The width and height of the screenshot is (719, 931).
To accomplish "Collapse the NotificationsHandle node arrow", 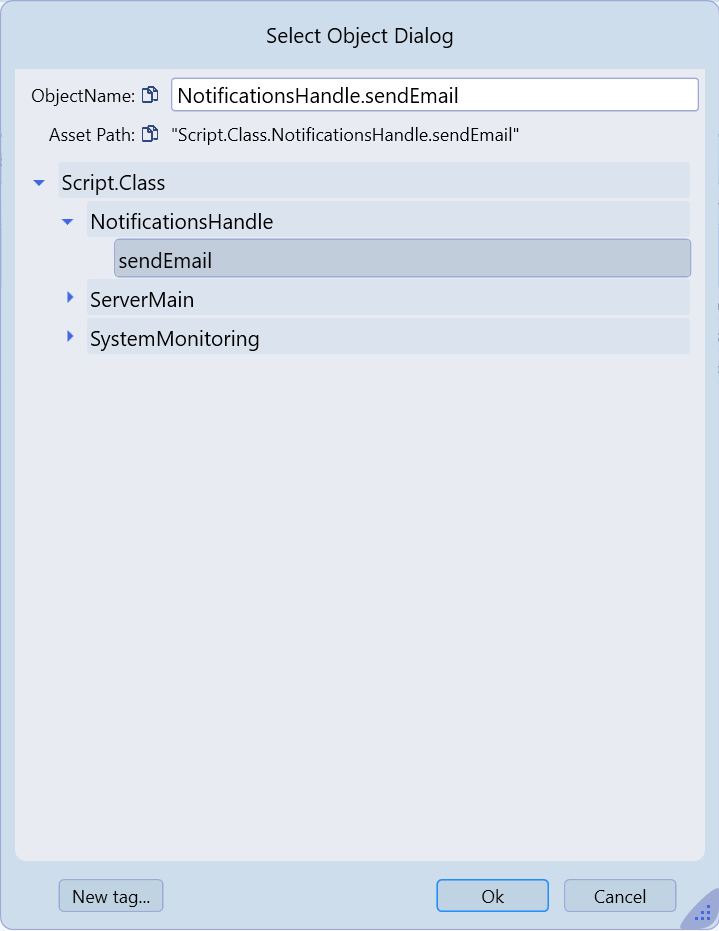I will point(68,221).
